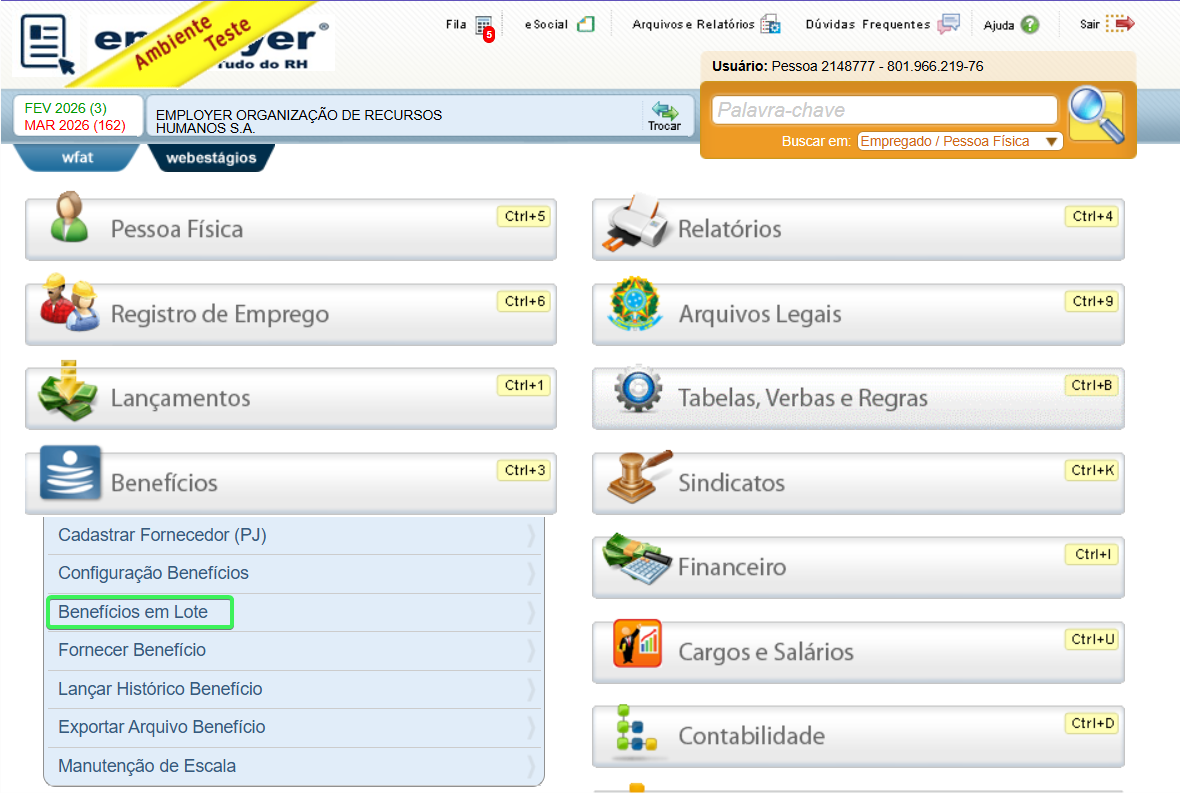Click the Benefícios blue icon

pos(70,473)
